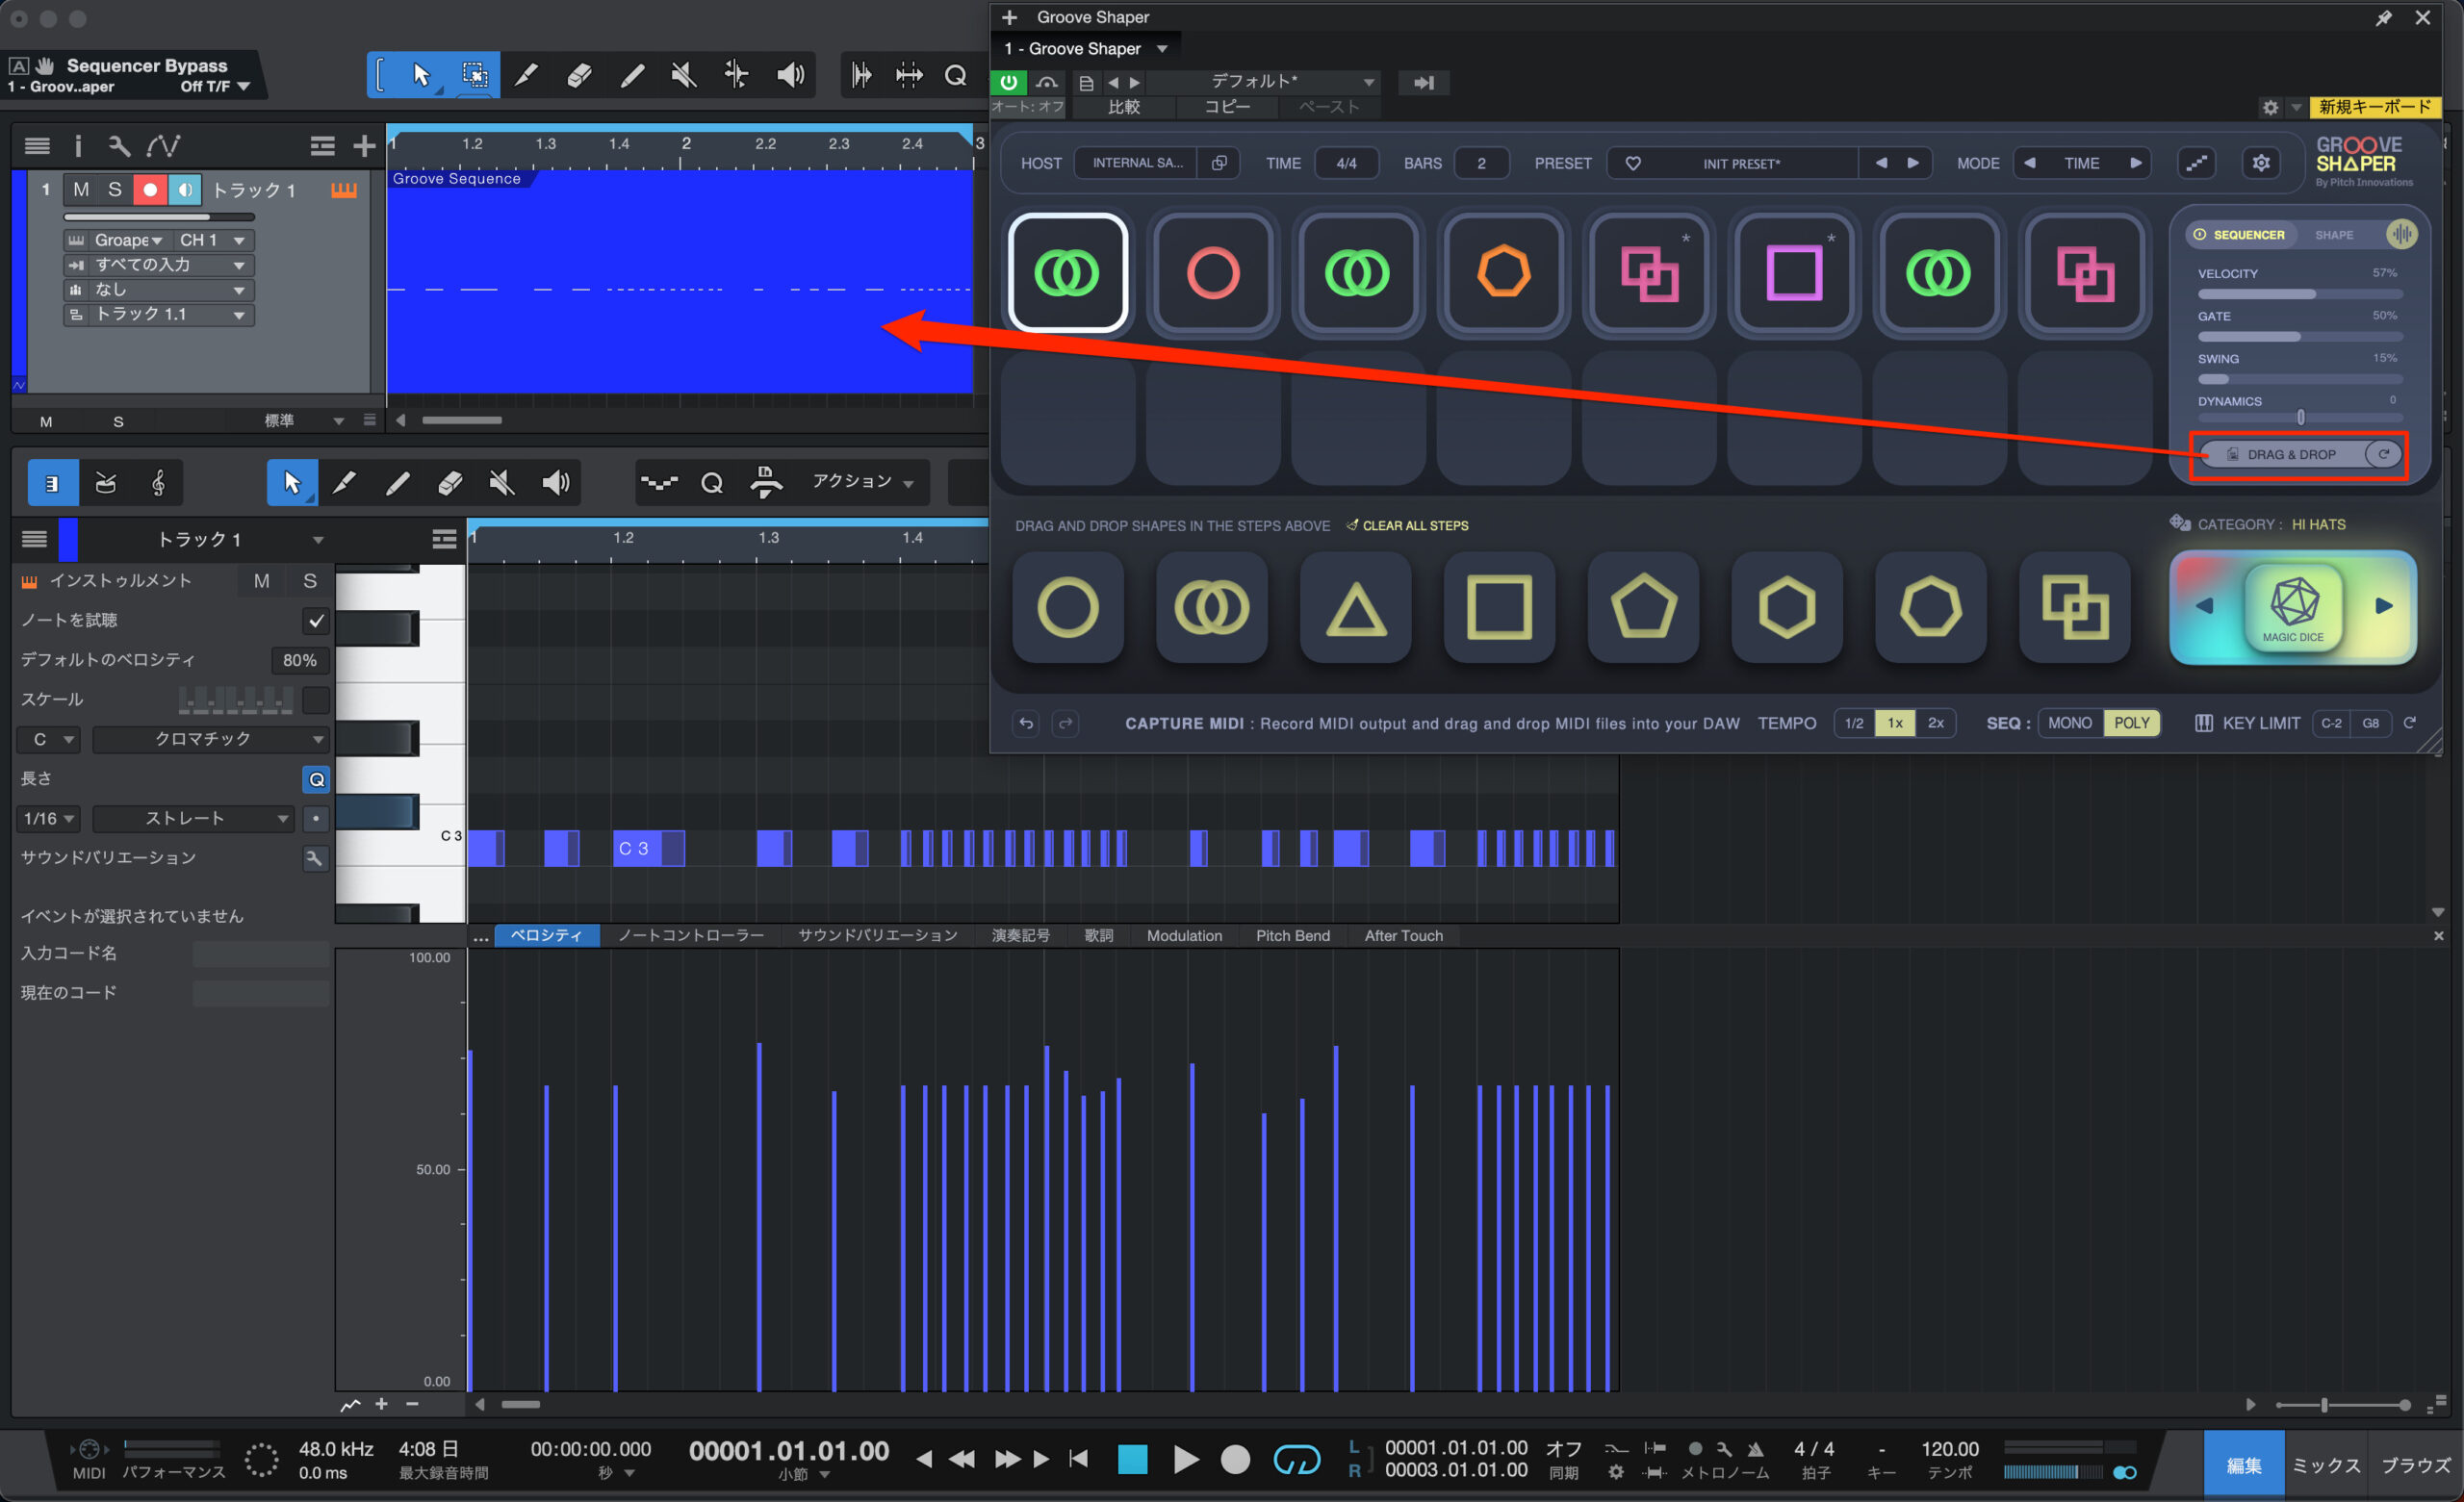Uncheck the ノートを試聴 checkbox
This screenshot has height=1502, width=2464.
pyautogui.click(x=316, y=621)
